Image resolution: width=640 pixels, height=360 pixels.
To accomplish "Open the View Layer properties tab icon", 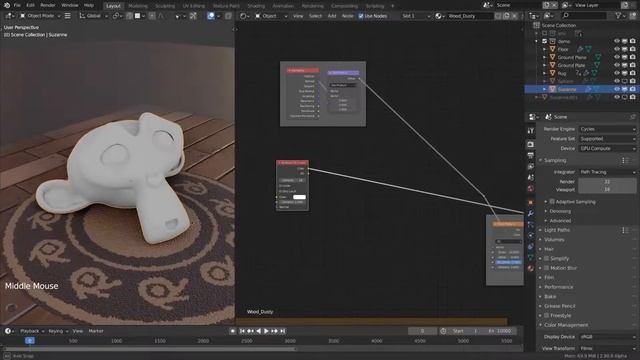I will 530,167.
